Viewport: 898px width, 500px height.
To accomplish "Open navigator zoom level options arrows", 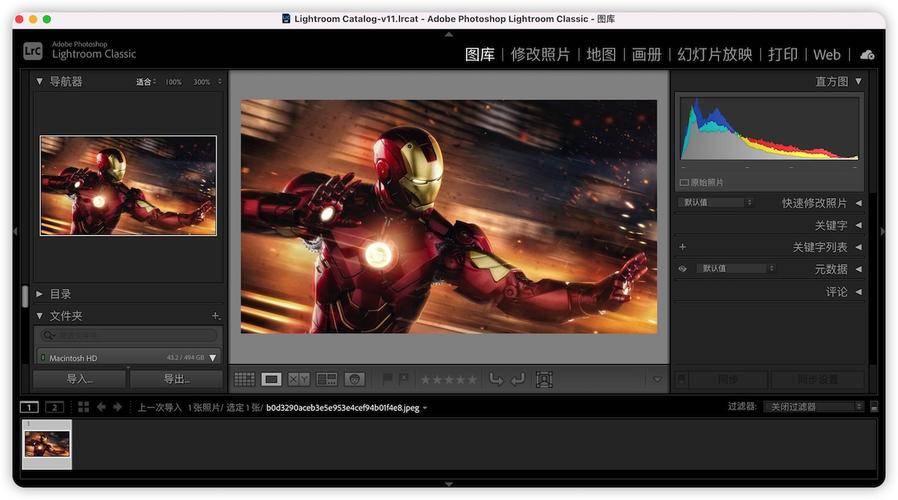I will [220, 81].
